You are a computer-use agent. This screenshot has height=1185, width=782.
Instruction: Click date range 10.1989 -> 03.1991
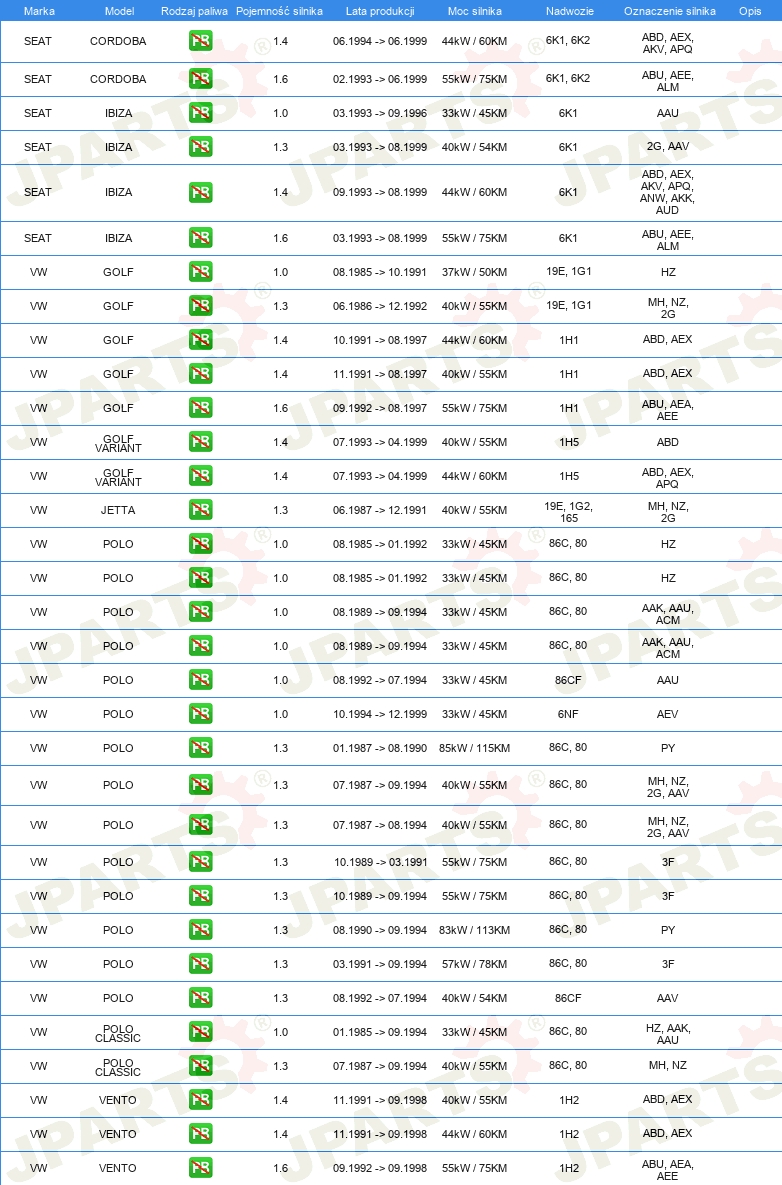point(381,862)
